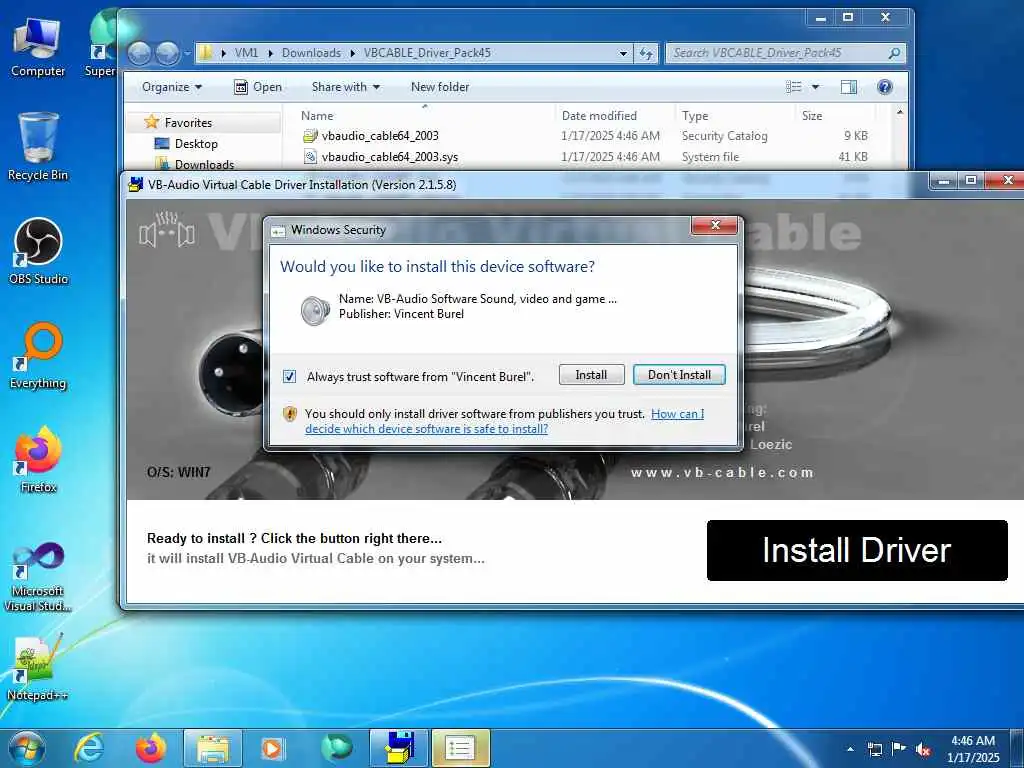Open the Share with dropdown
Screen dimensions: 1024x768
pyautogui.click(x=345, y=87)
